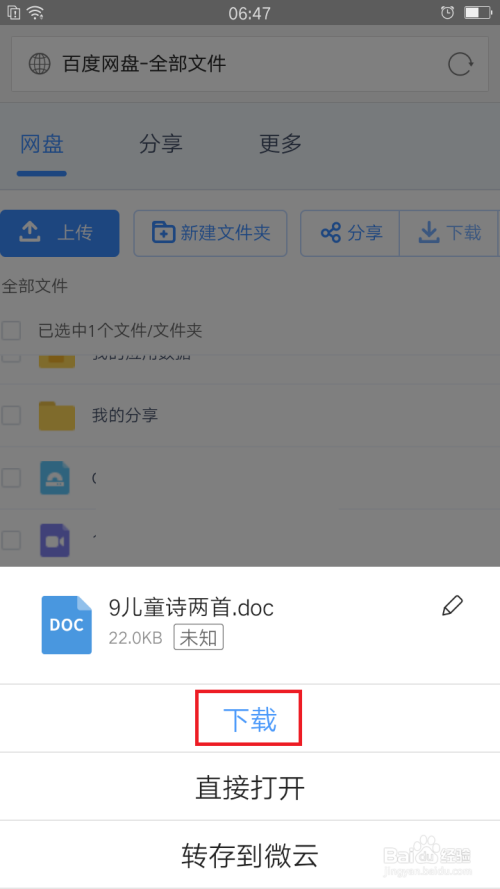Choose 转存到微云 to save to Weiyun

250,855
